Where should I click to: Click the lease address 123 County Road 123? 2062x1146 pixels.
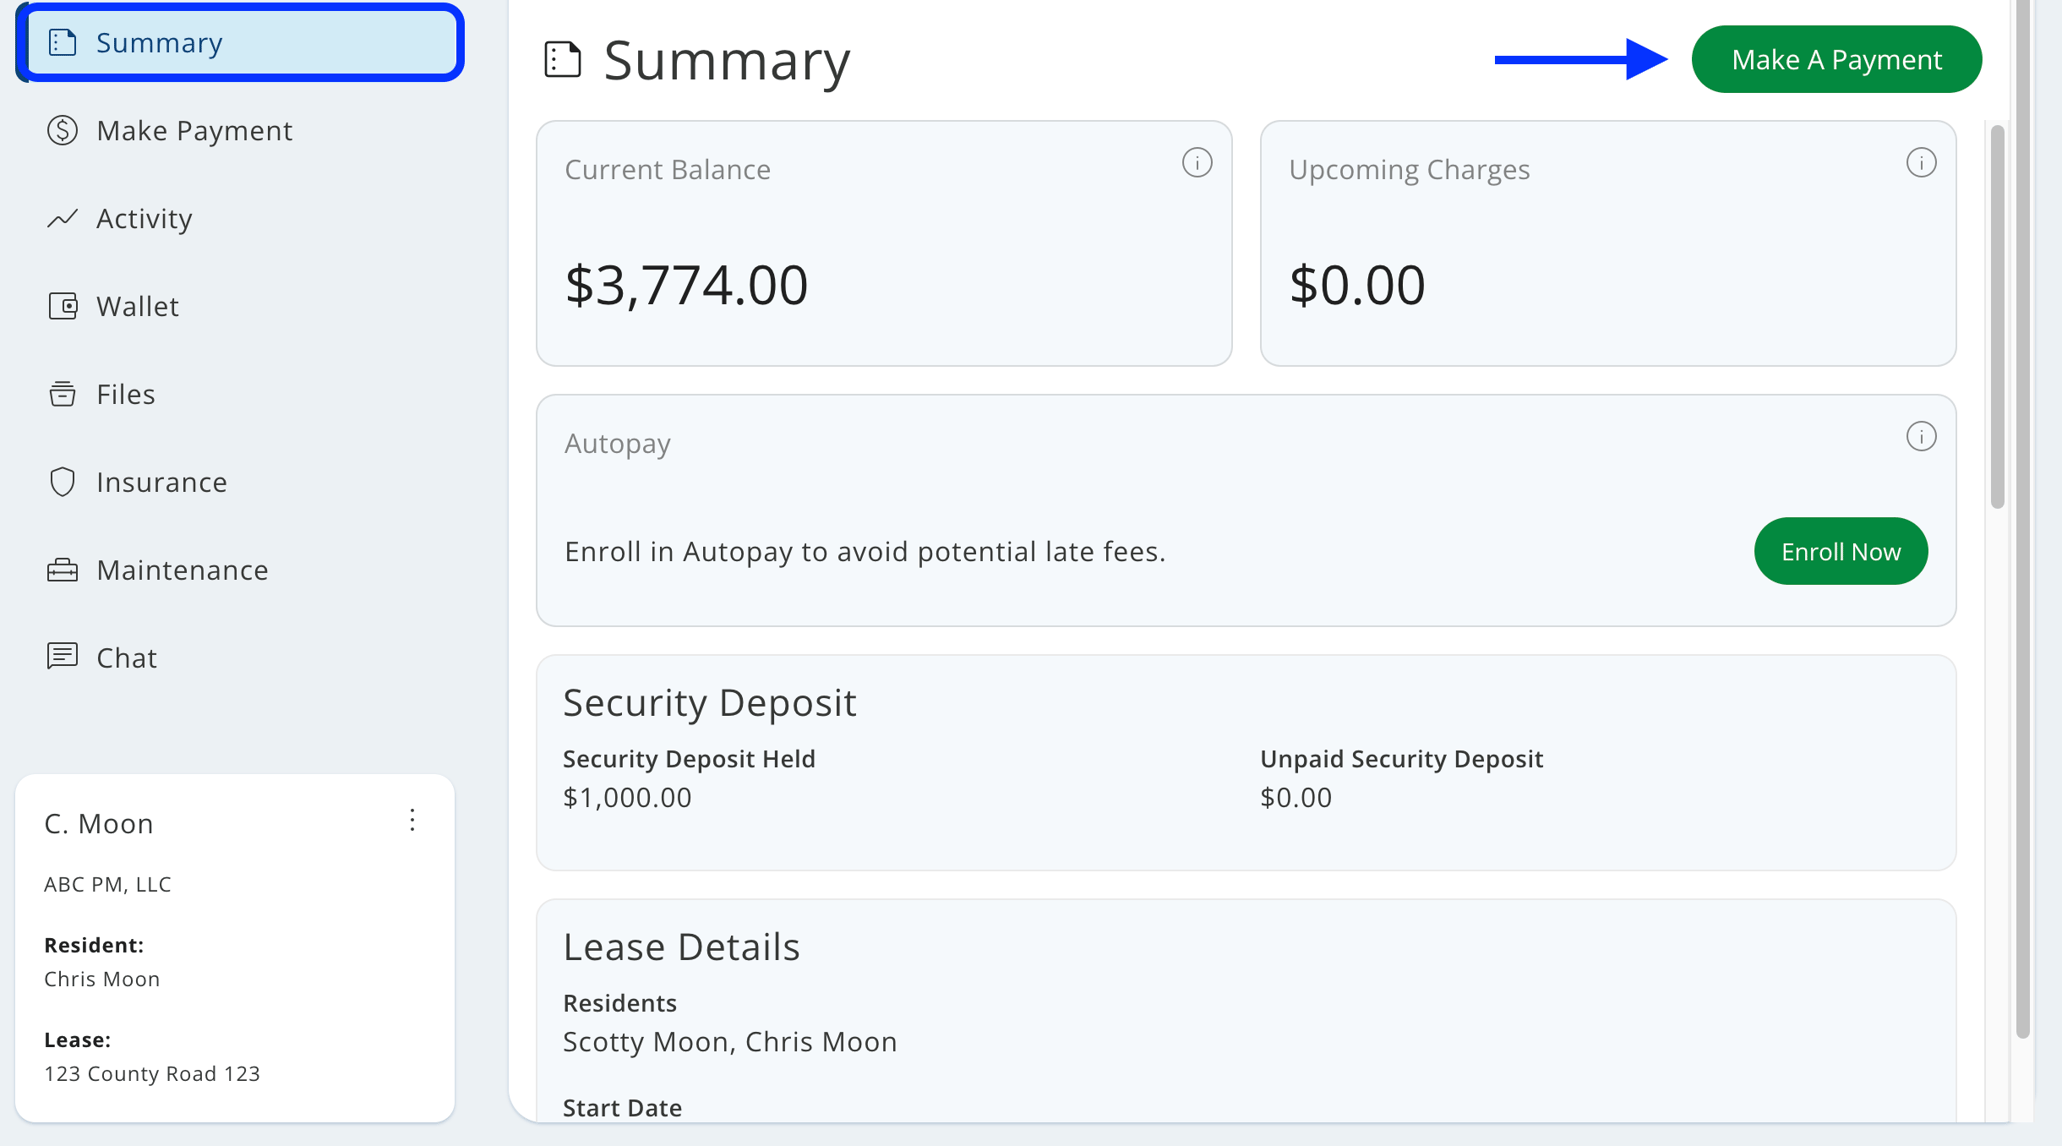(x=151, y=1073)
